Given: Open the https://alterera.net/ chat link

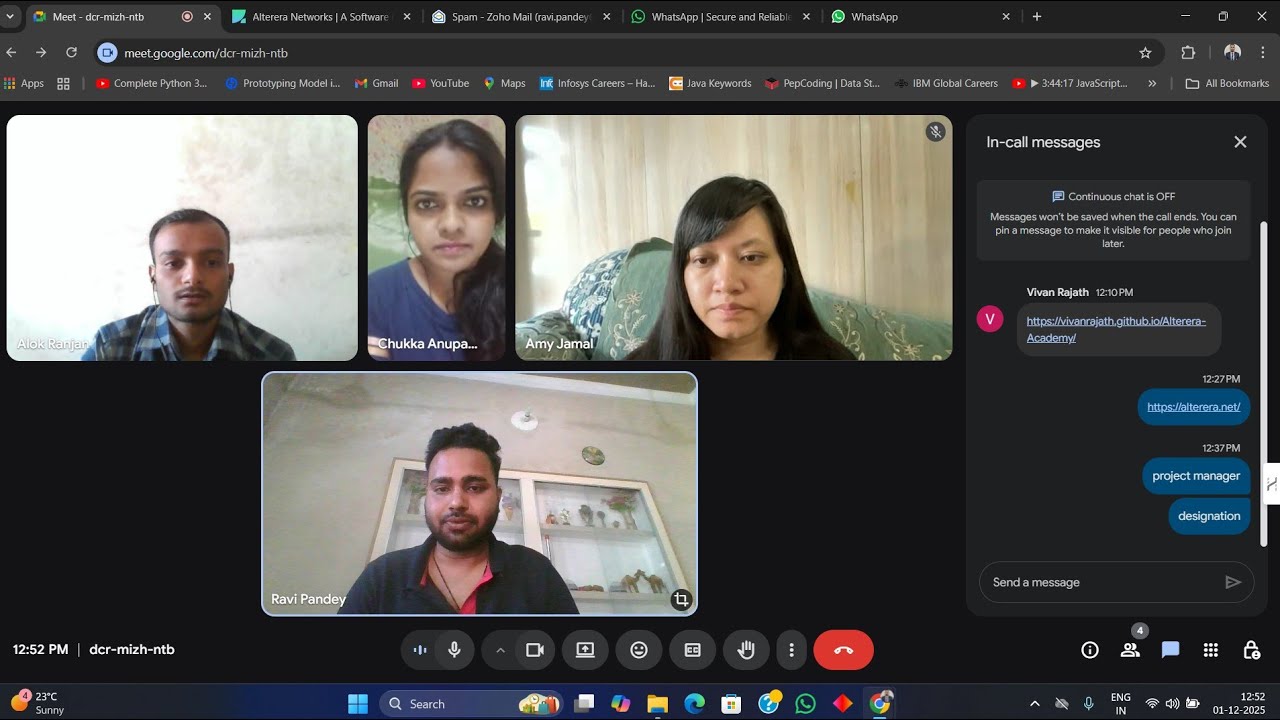Looking at the screenshot, I should click(x=1193, y=407).
